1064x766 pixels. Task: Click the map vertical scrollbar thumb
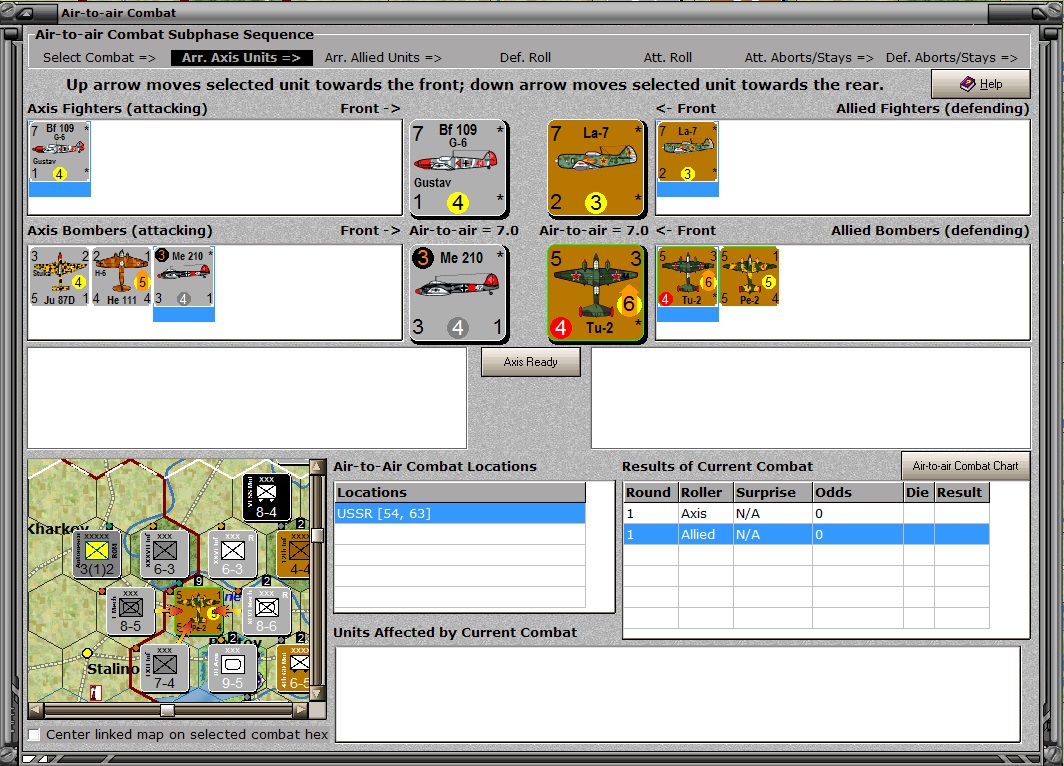tap(317, 535)
